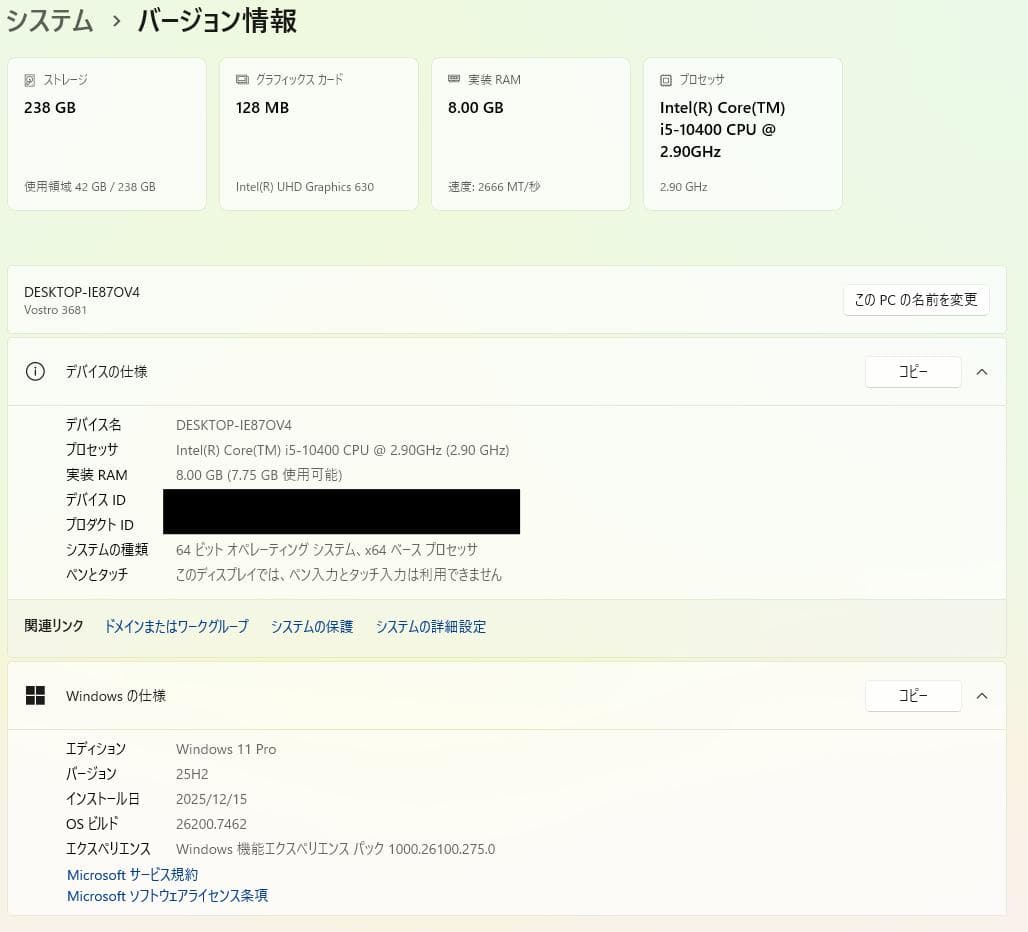Click the processor (プロセッサ) icon
This screenshot has height=932, width=1028.
pyautogui.click(x=665, y=79)
